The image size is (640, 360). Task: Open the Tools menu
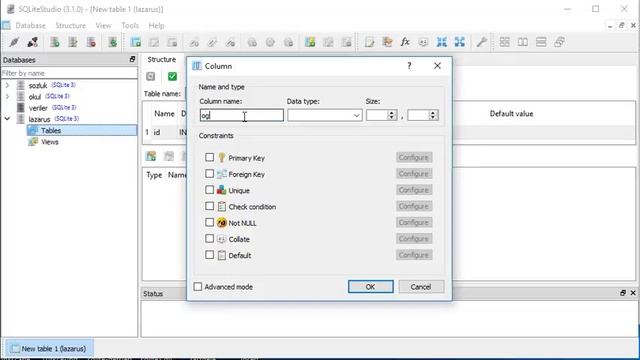tap(130, 25)
